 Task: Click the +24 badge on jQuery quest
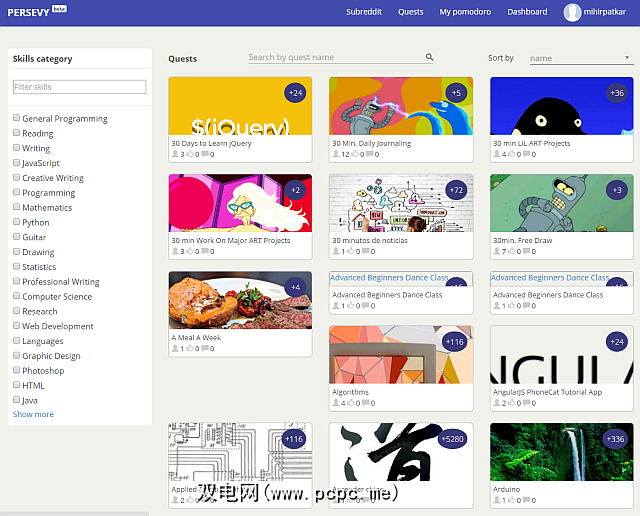(295, 93)
